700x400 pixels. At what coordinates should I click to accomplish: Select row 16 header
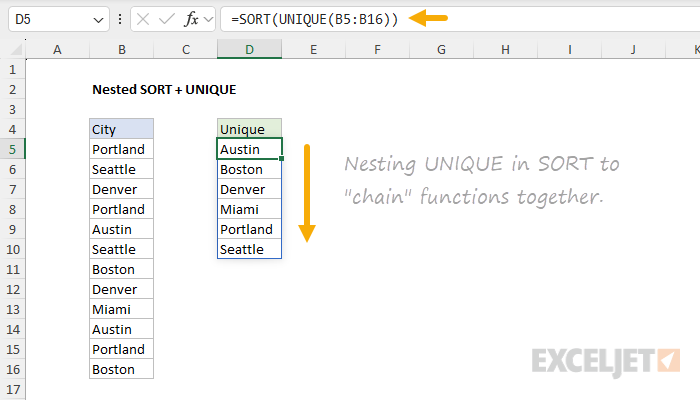coord(12,370)
